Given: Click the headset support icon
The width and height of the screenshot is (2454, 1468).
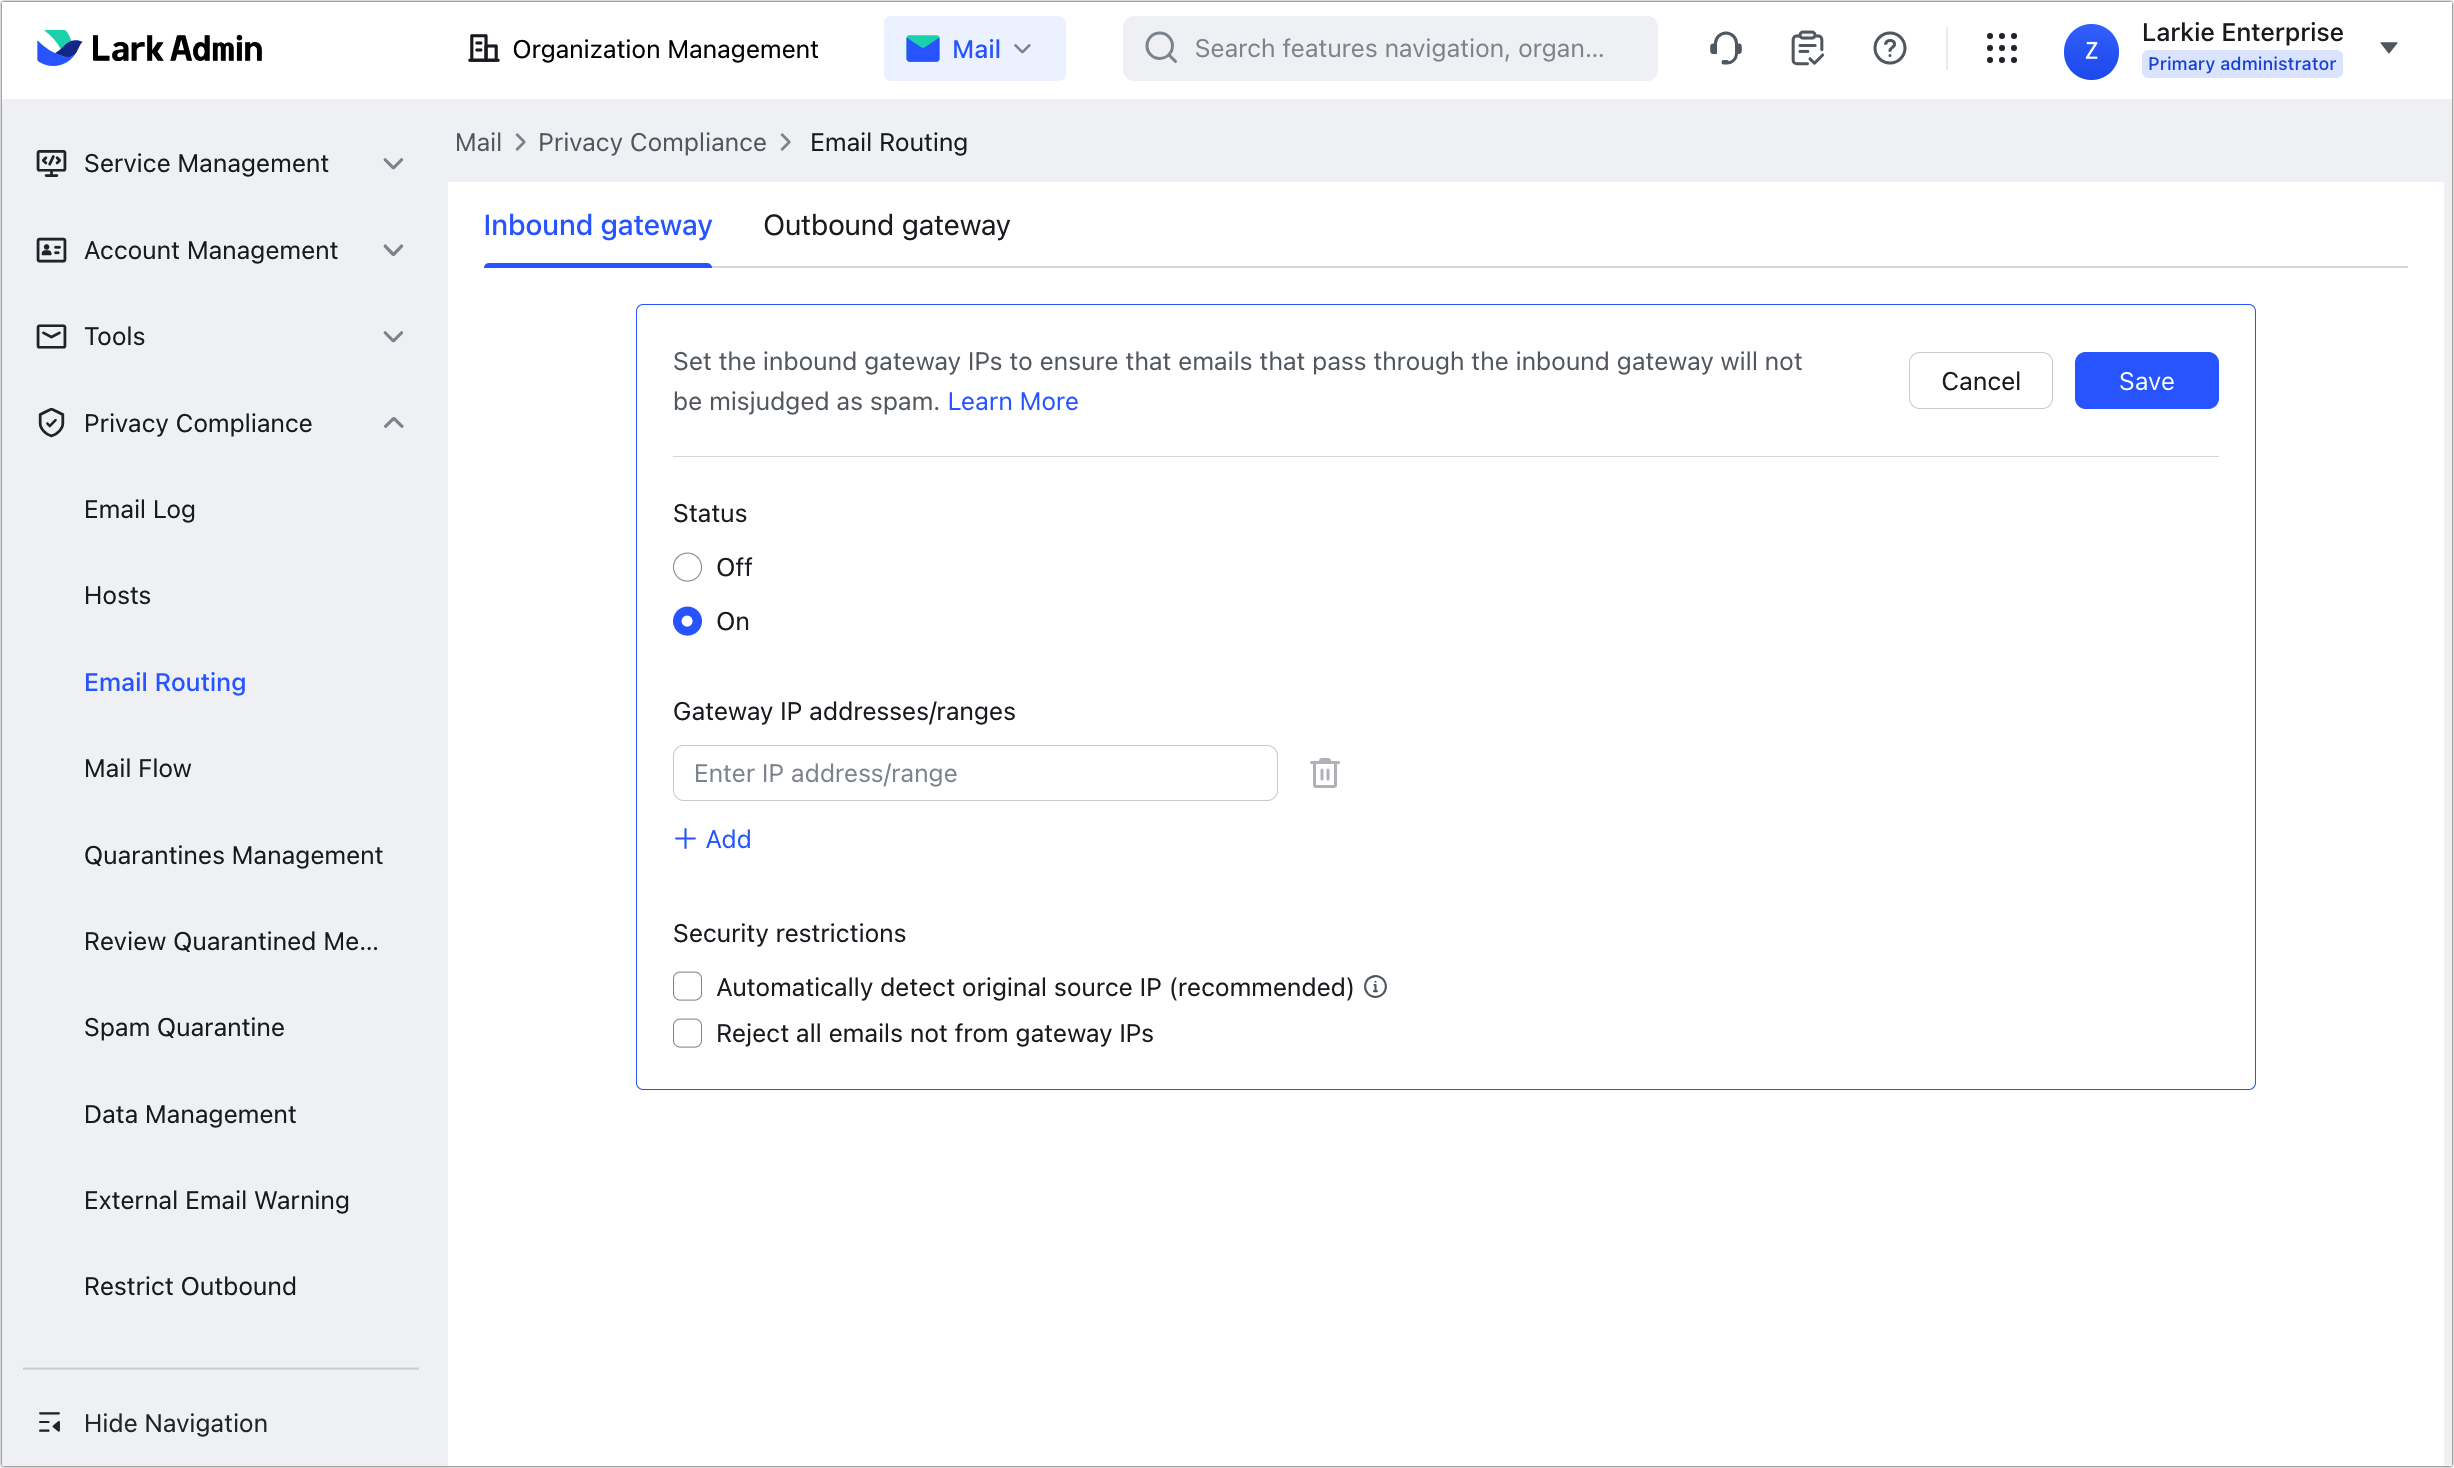Looking at the screenshot, I should click(x=1726, y=48).
